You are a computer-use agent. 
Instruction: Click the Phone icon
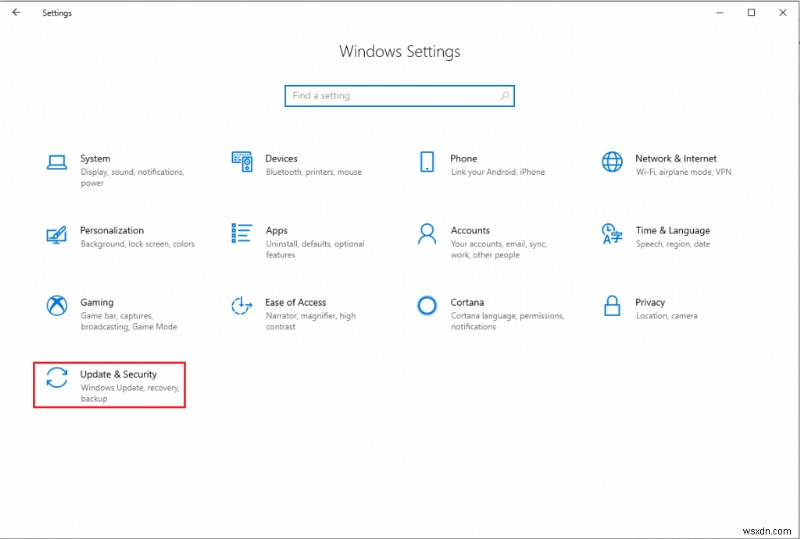tap(427, 162)
